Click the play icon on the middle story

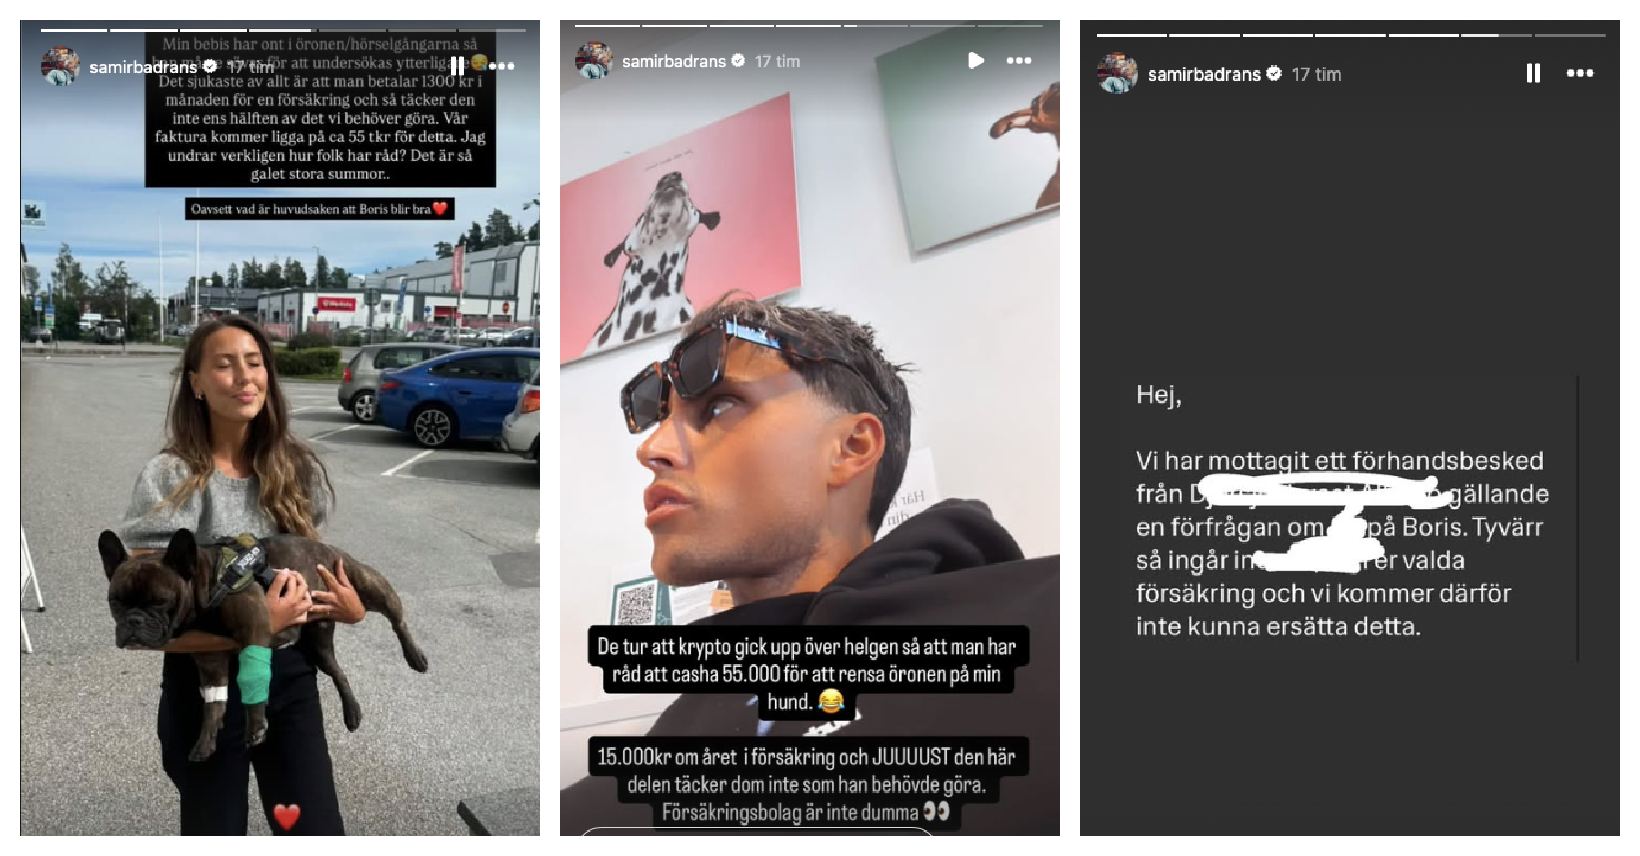coord(976,61)
